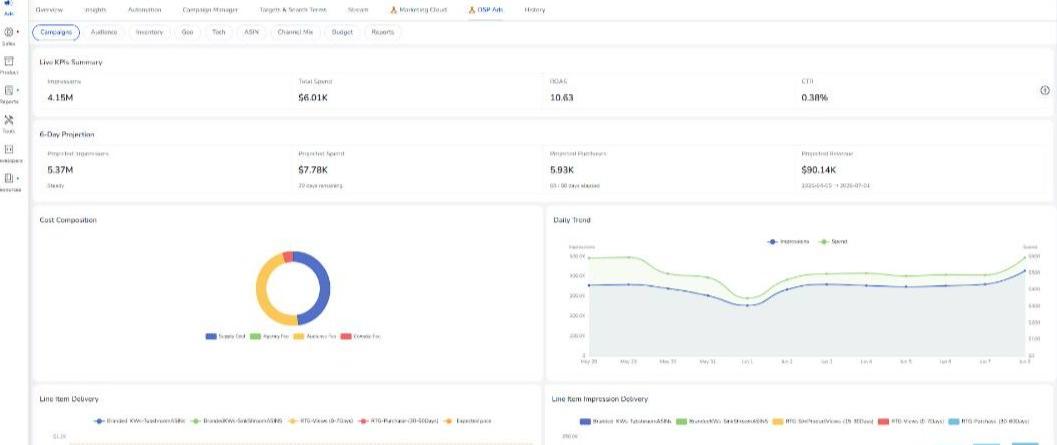Toggle Expected pace legend in Line Item Delivery

coord(468,421)
